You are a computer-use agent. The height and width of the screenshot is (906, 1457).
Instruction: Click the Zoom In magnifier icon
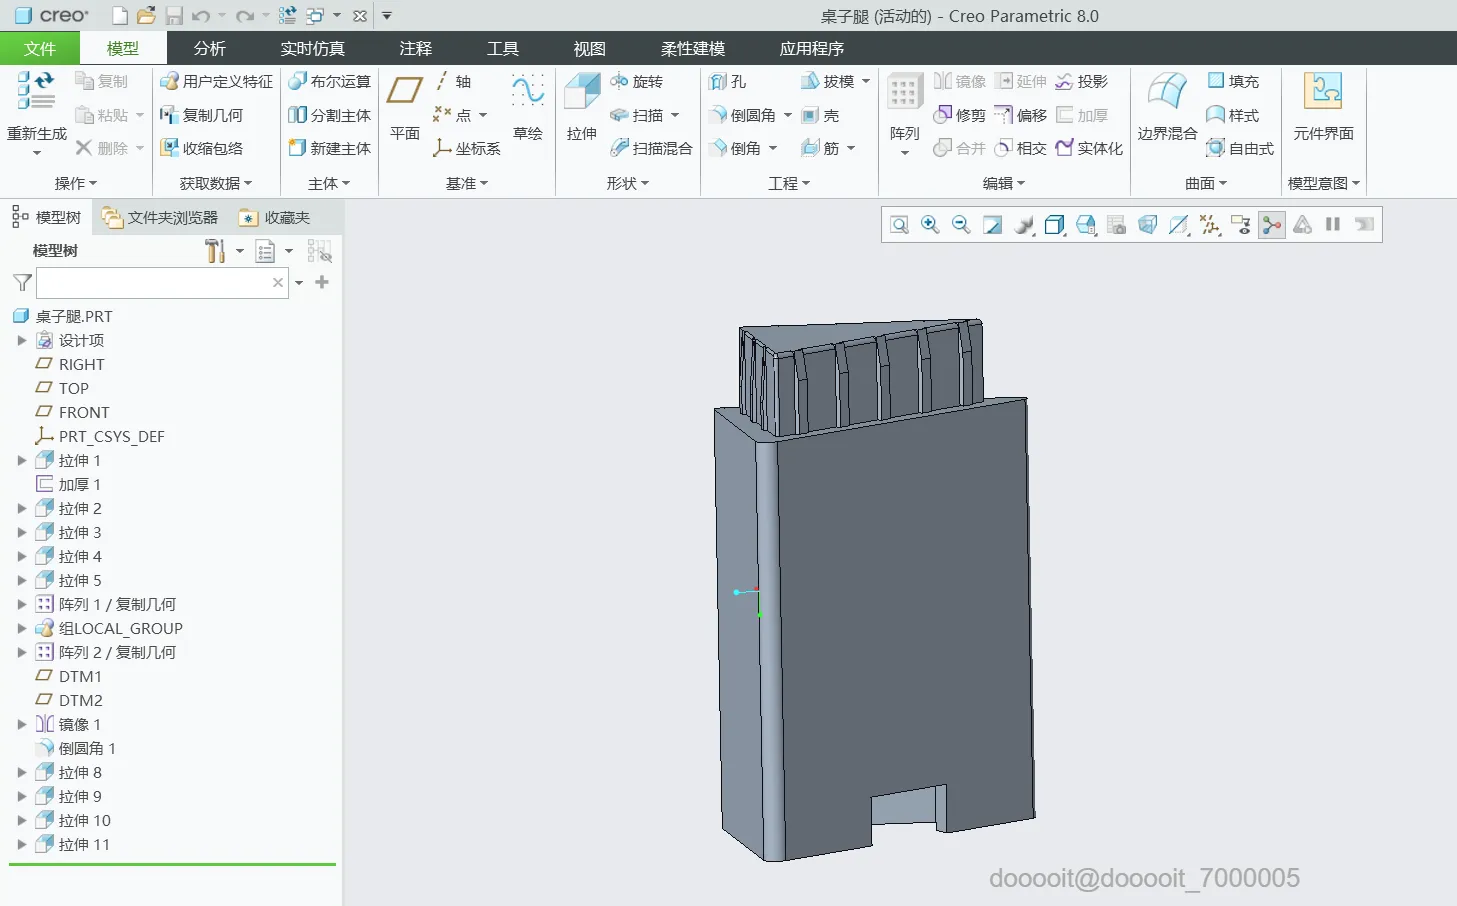tap(930, 225)
